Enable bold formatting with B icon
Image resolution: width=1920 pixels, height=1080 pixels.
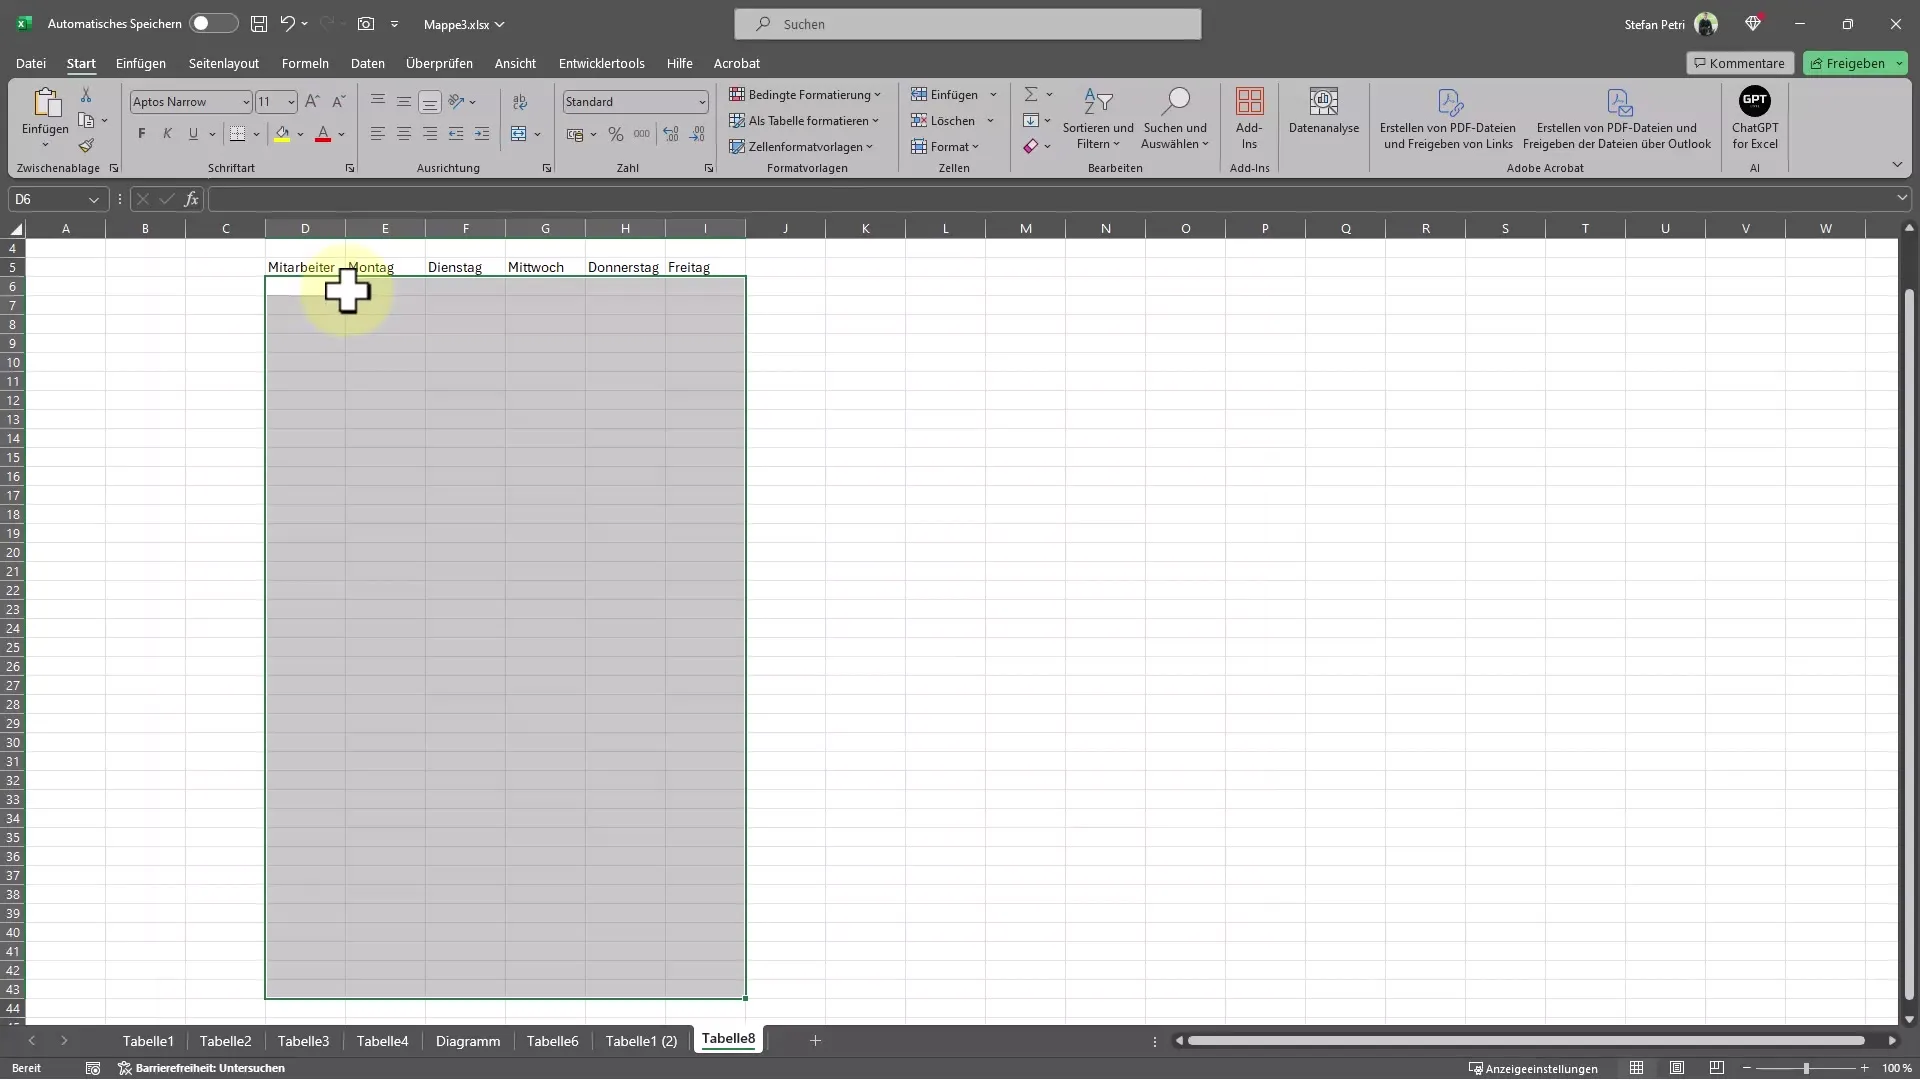tap(141, 133)
